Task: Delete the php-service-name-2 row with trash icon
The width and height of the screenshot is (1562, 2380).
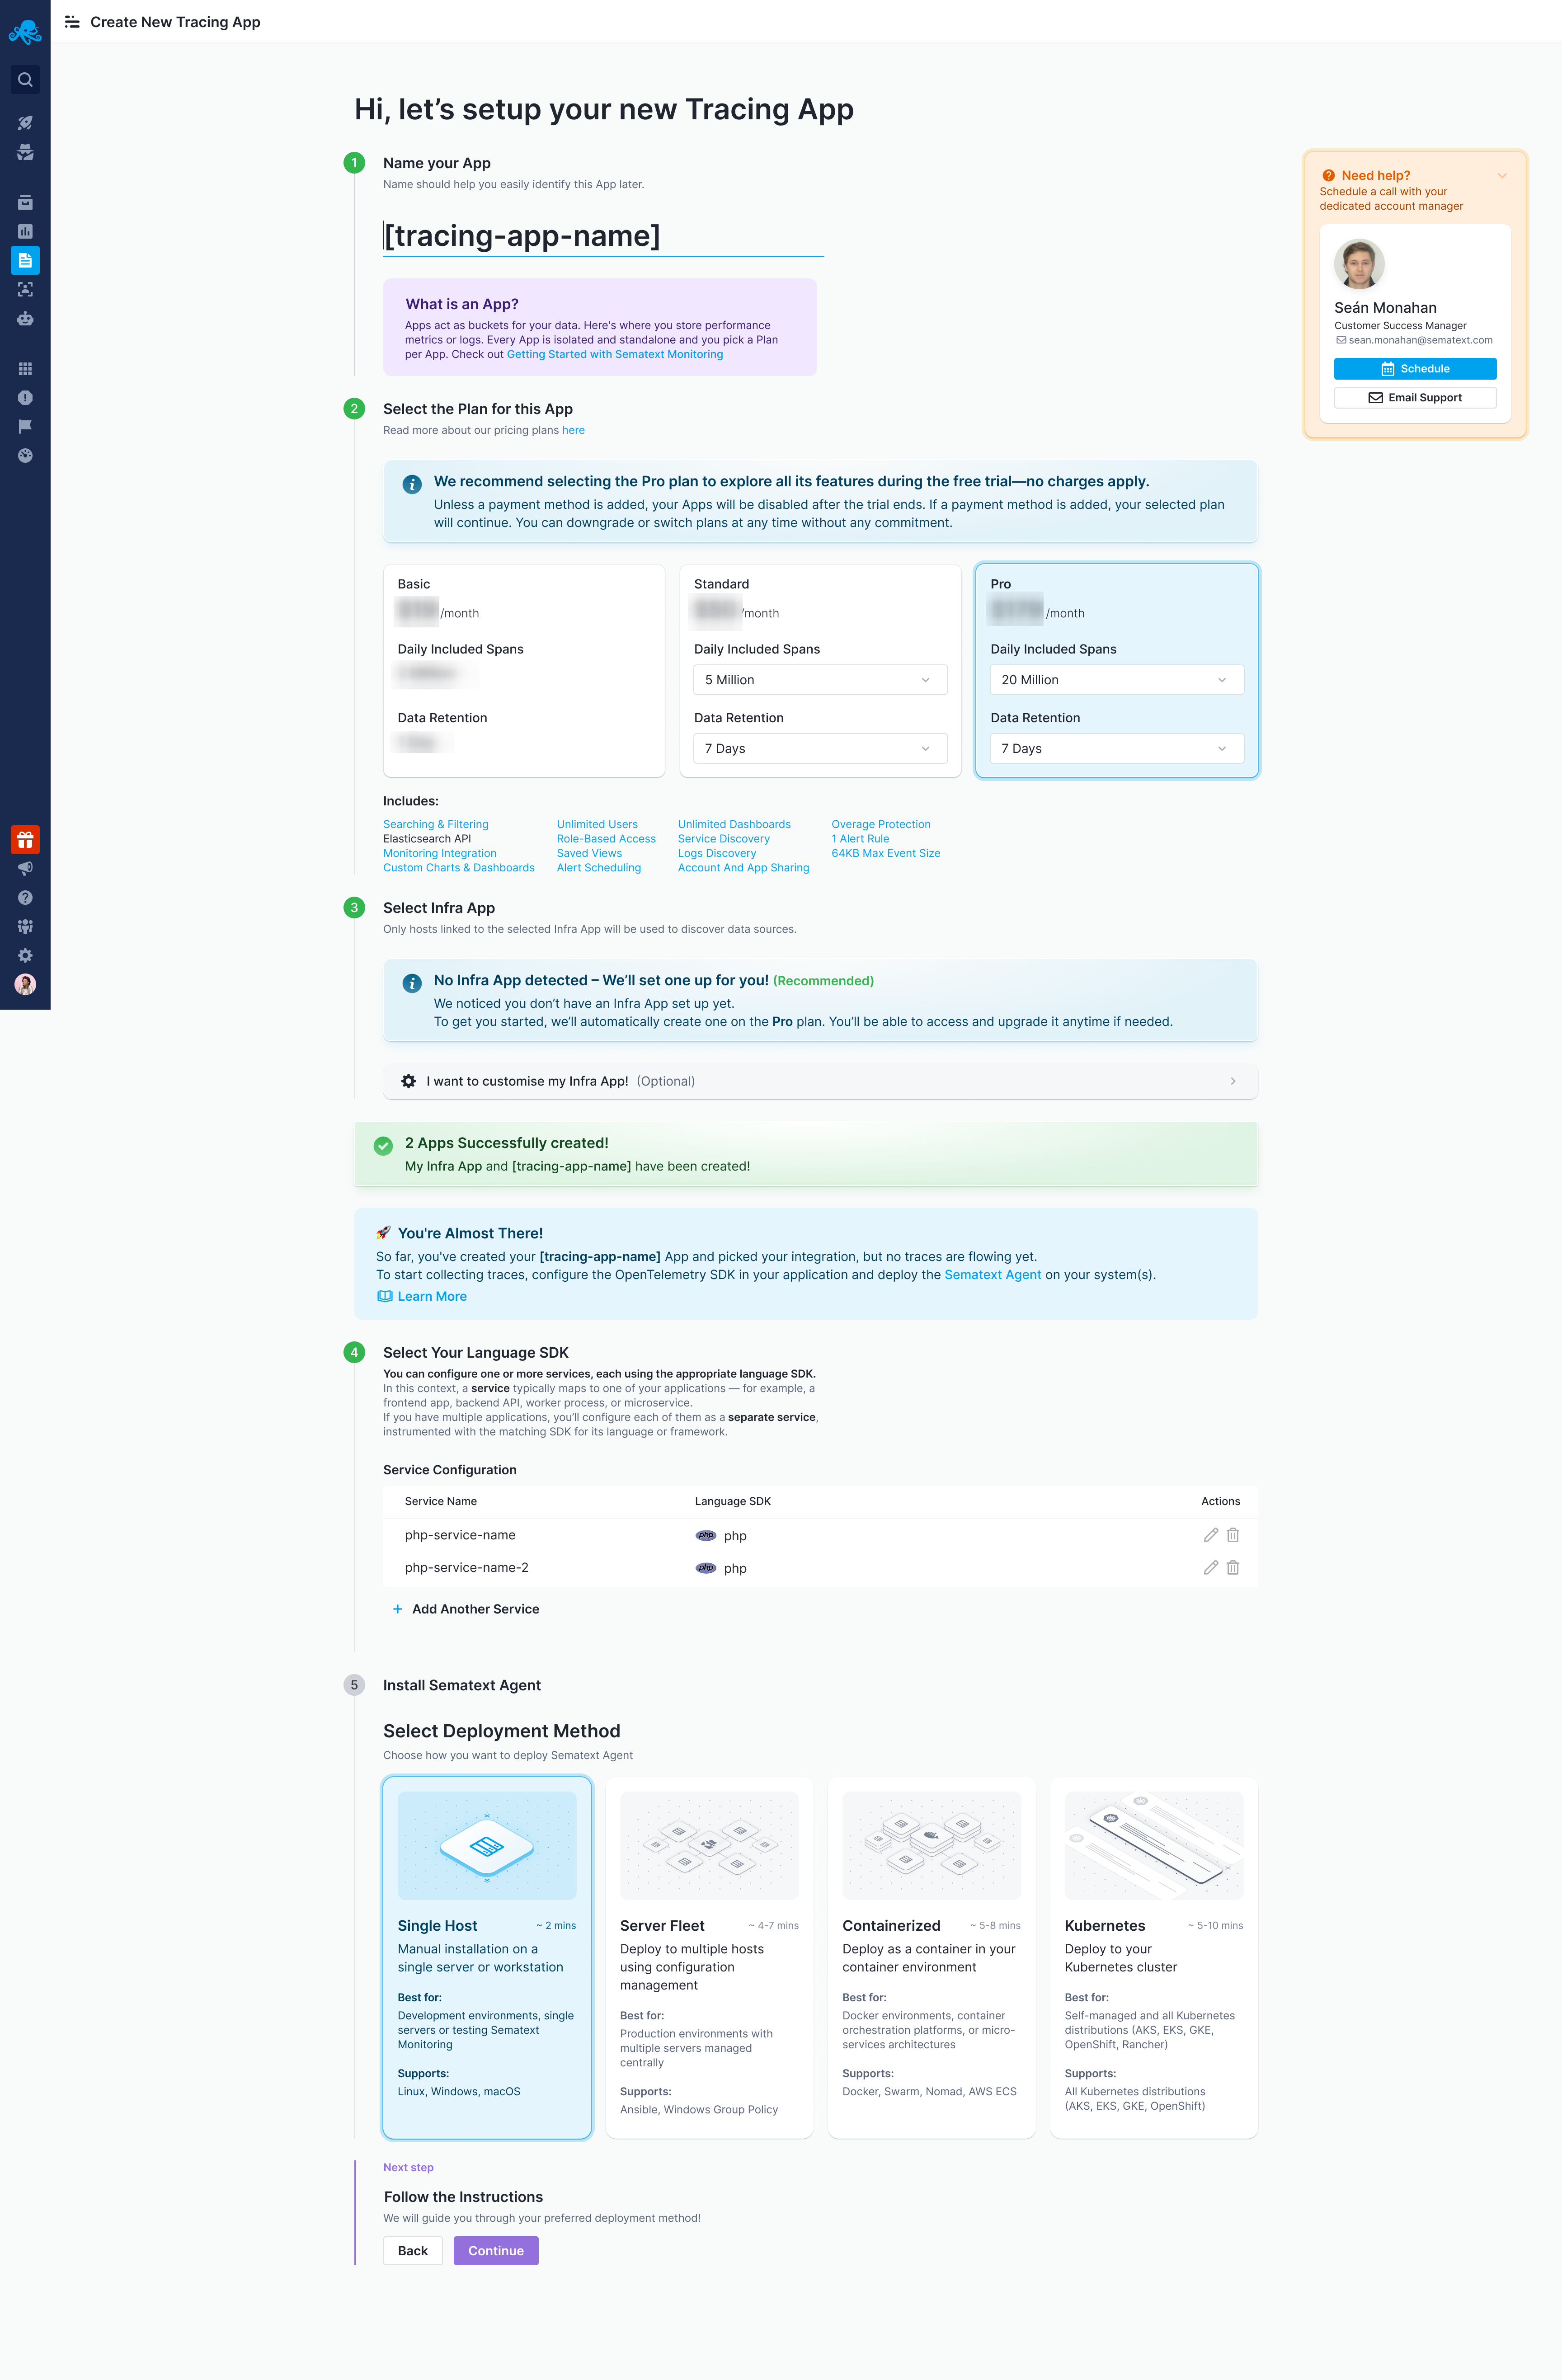Action: coord(1232,1567)
